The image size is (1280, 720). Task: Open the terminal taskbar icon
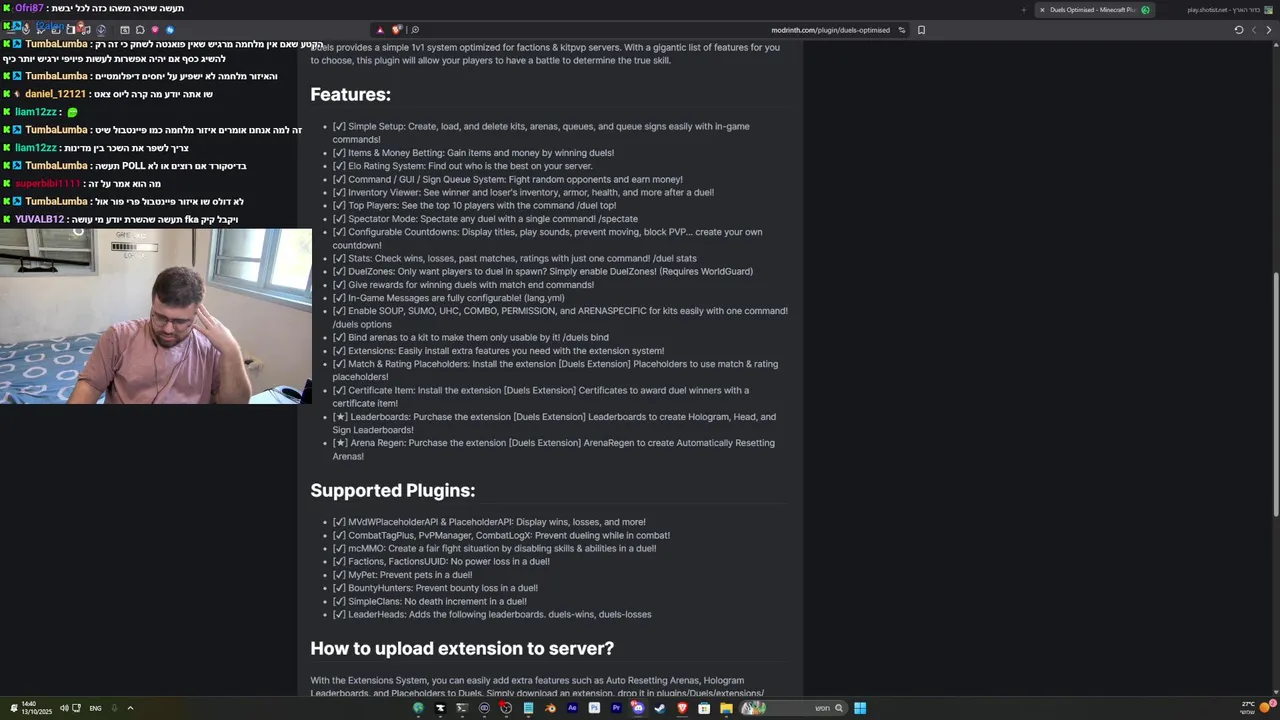pos(462,708)
